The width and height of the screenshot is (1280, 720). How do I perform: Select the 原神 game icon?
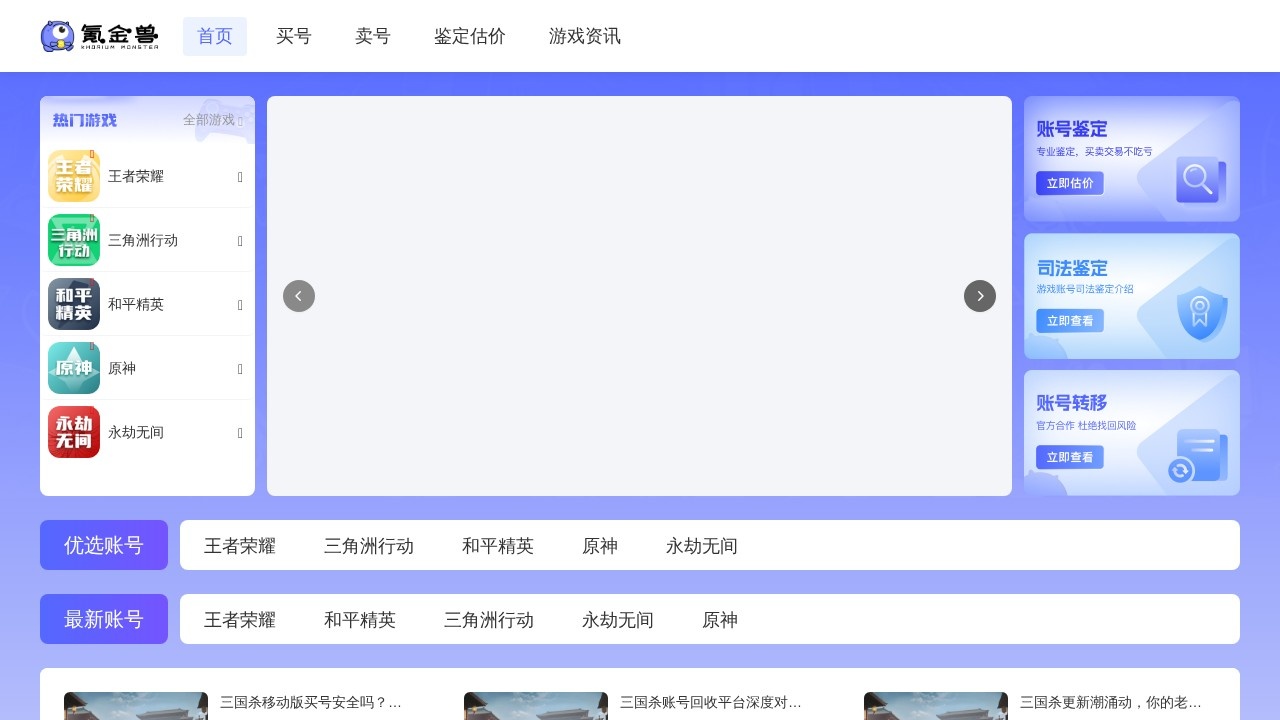pyautogui.click(x=74, y=368)
